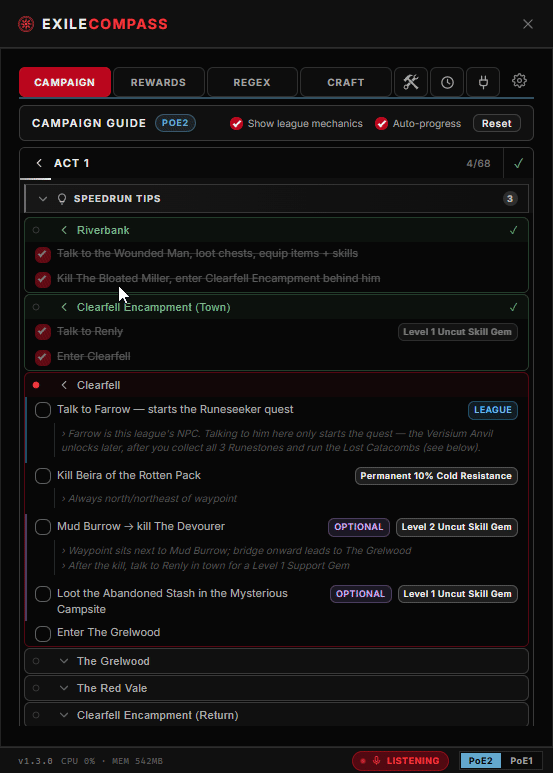Check off Kill Beira of the Rotten Pack
The image size is (553, 773).
43,476
